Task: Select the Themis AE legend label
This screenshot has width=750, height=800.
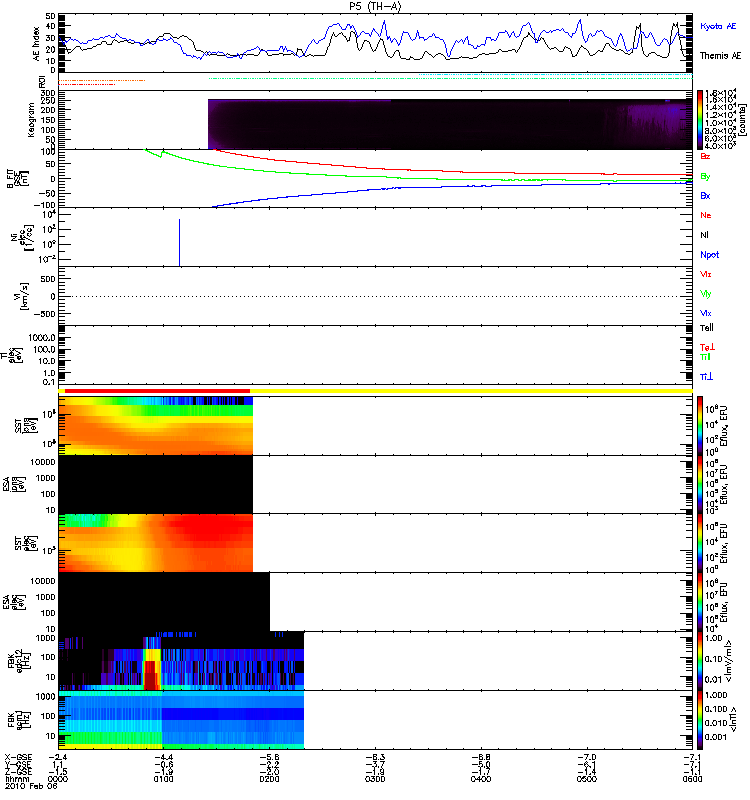Action: pos(720,56)
